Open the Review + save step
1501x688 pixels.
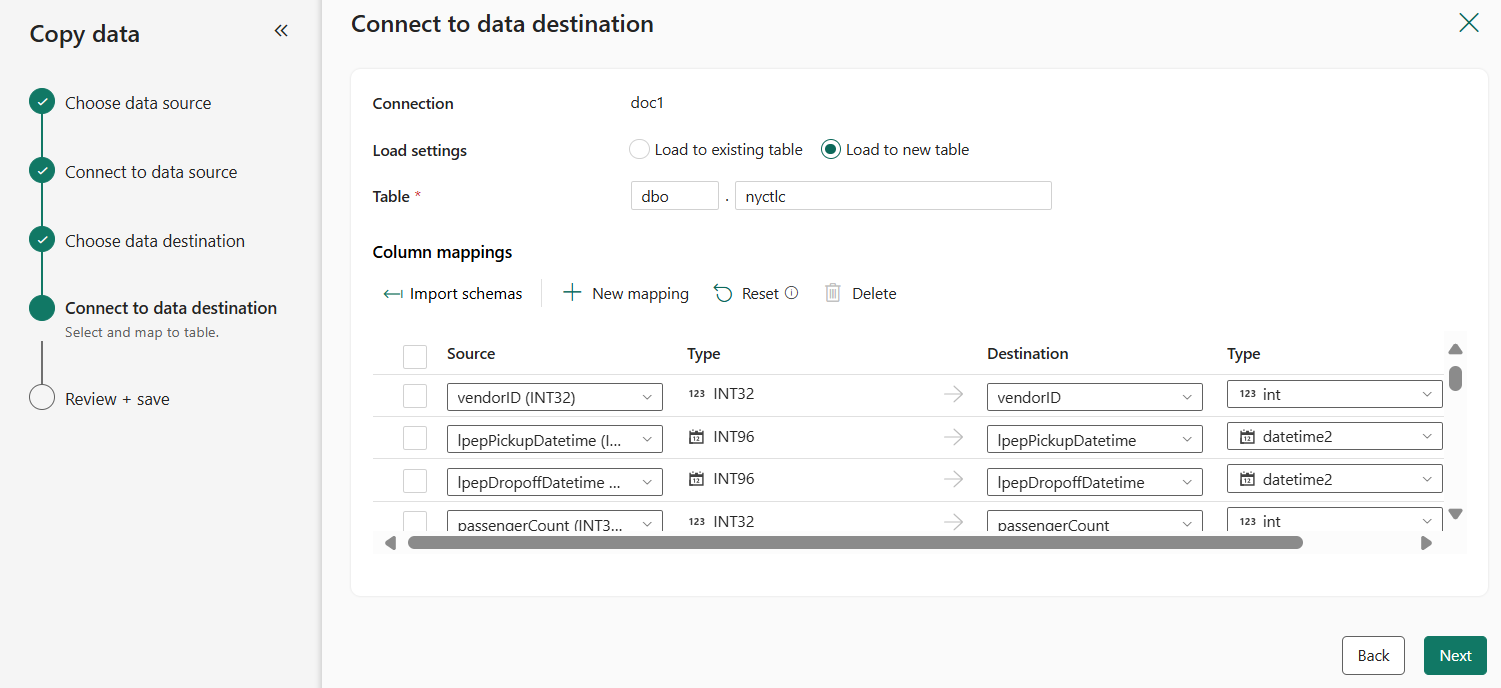coord(117,399)
